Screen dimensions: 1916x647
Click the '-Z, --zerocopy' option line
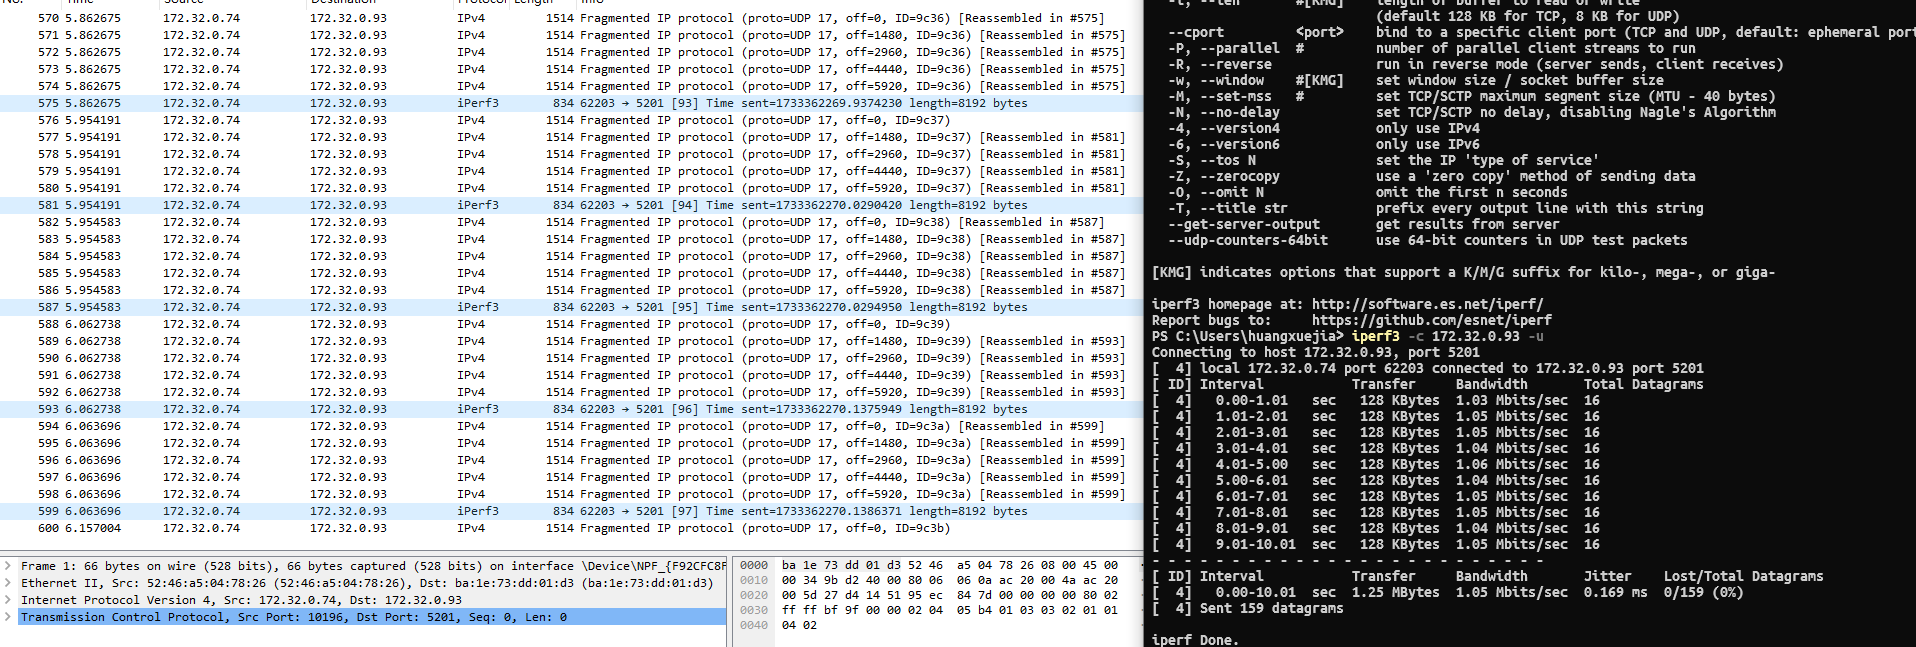coord(1431,176)
